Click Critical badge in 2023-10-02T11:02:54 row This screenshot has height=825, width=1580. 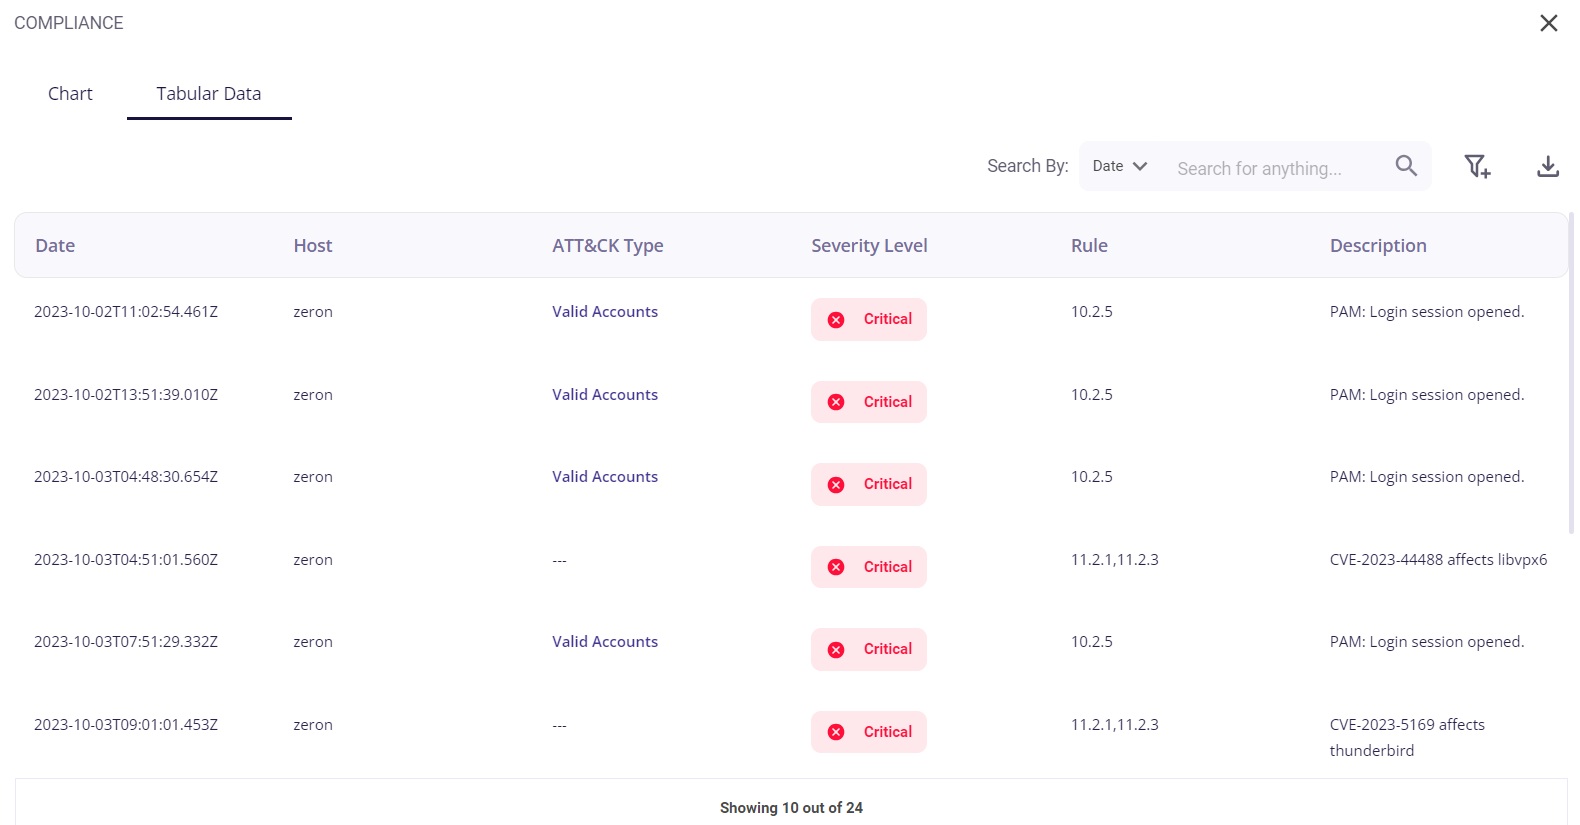(869, 319)
